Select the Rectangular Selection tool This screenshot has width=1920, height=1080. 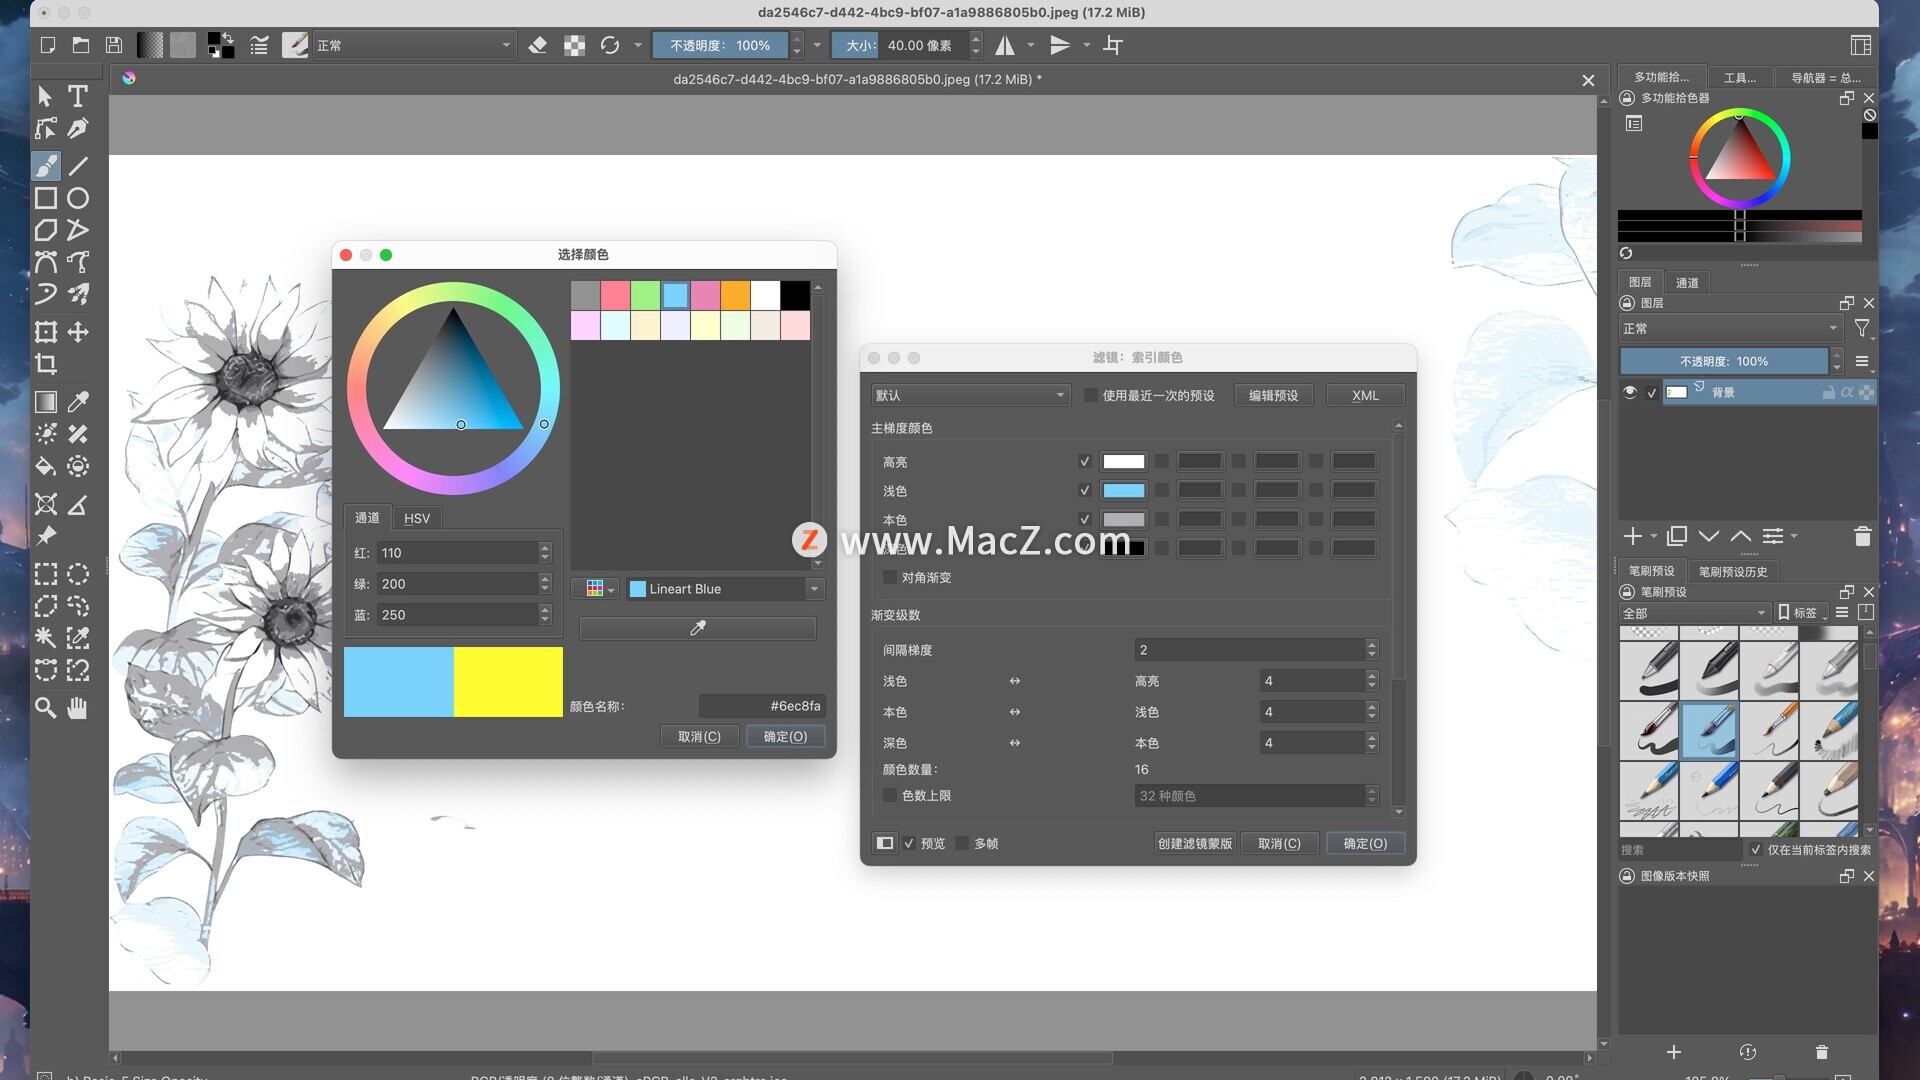46,574
